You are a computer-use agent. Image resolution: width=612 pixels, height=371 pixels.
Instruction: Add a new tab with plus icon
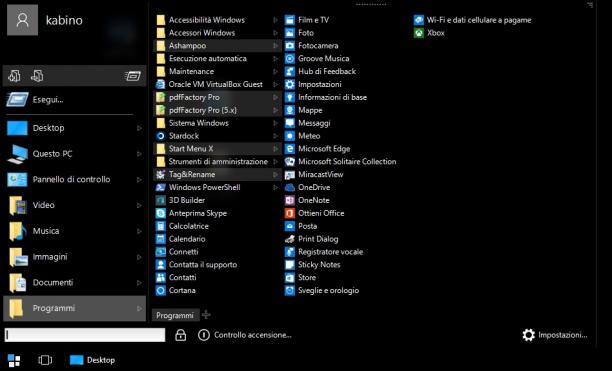pyautogui.click(x=206, y=314)
